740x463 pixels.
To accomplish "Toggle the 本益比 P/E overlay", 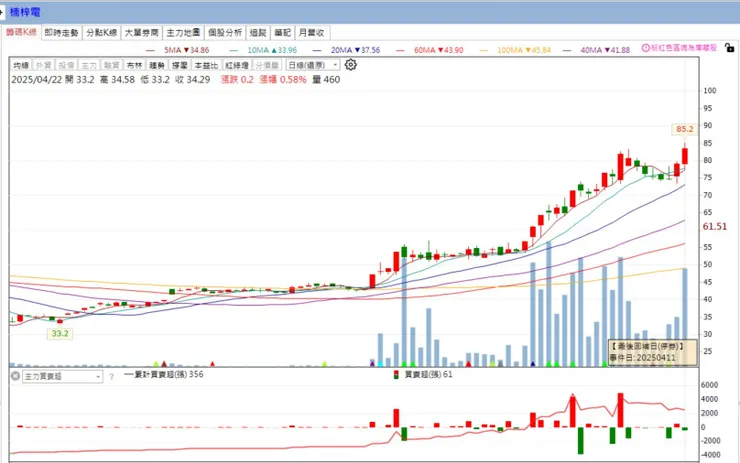I will tap(206, 65).
